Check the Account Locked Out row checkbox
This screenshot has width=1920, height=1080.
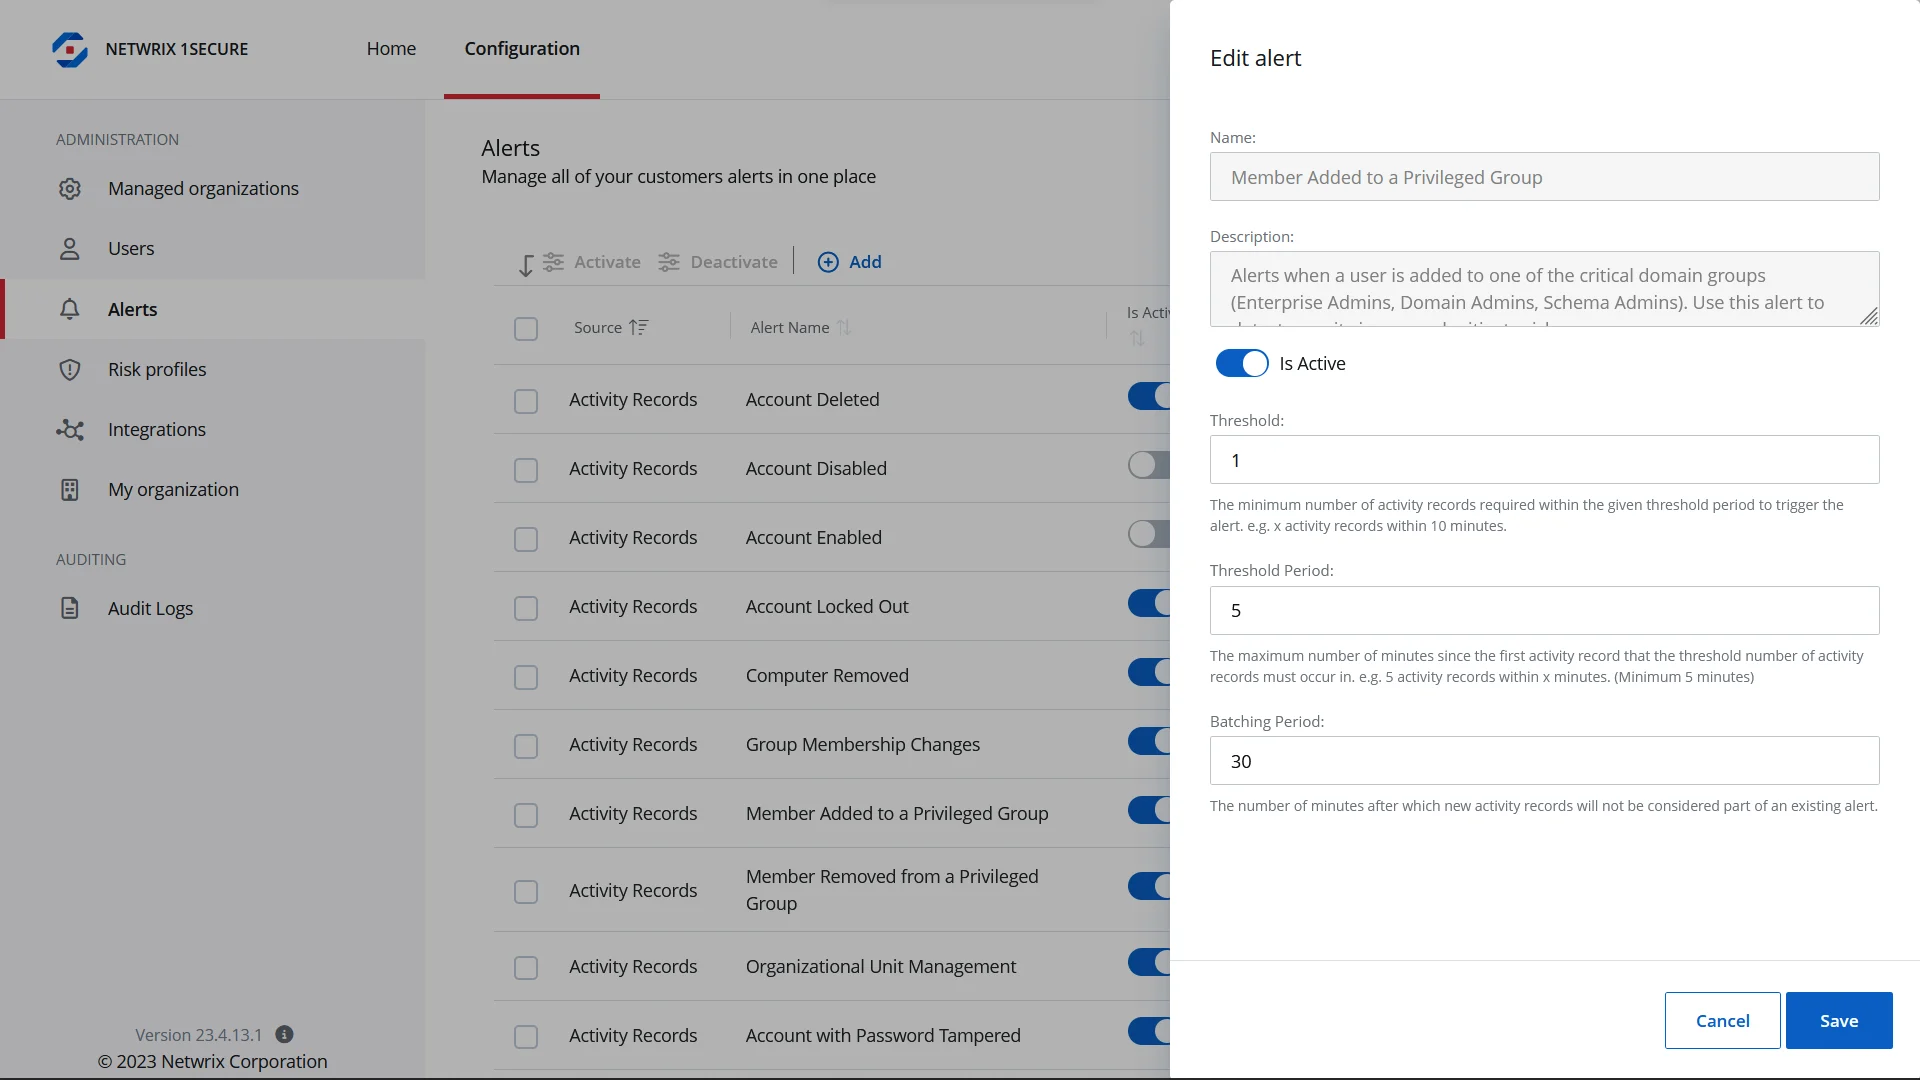coord(526,608)
